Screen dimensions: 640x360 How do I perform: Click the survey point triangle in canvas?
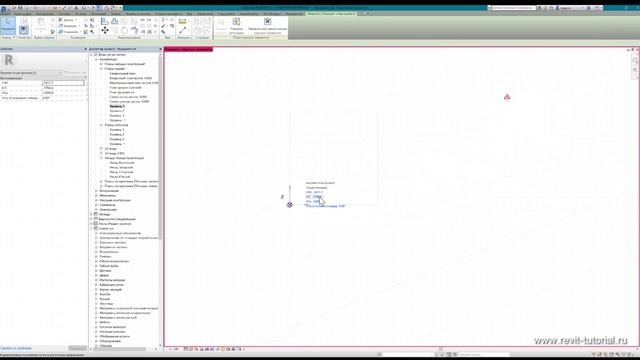[507, 97]
